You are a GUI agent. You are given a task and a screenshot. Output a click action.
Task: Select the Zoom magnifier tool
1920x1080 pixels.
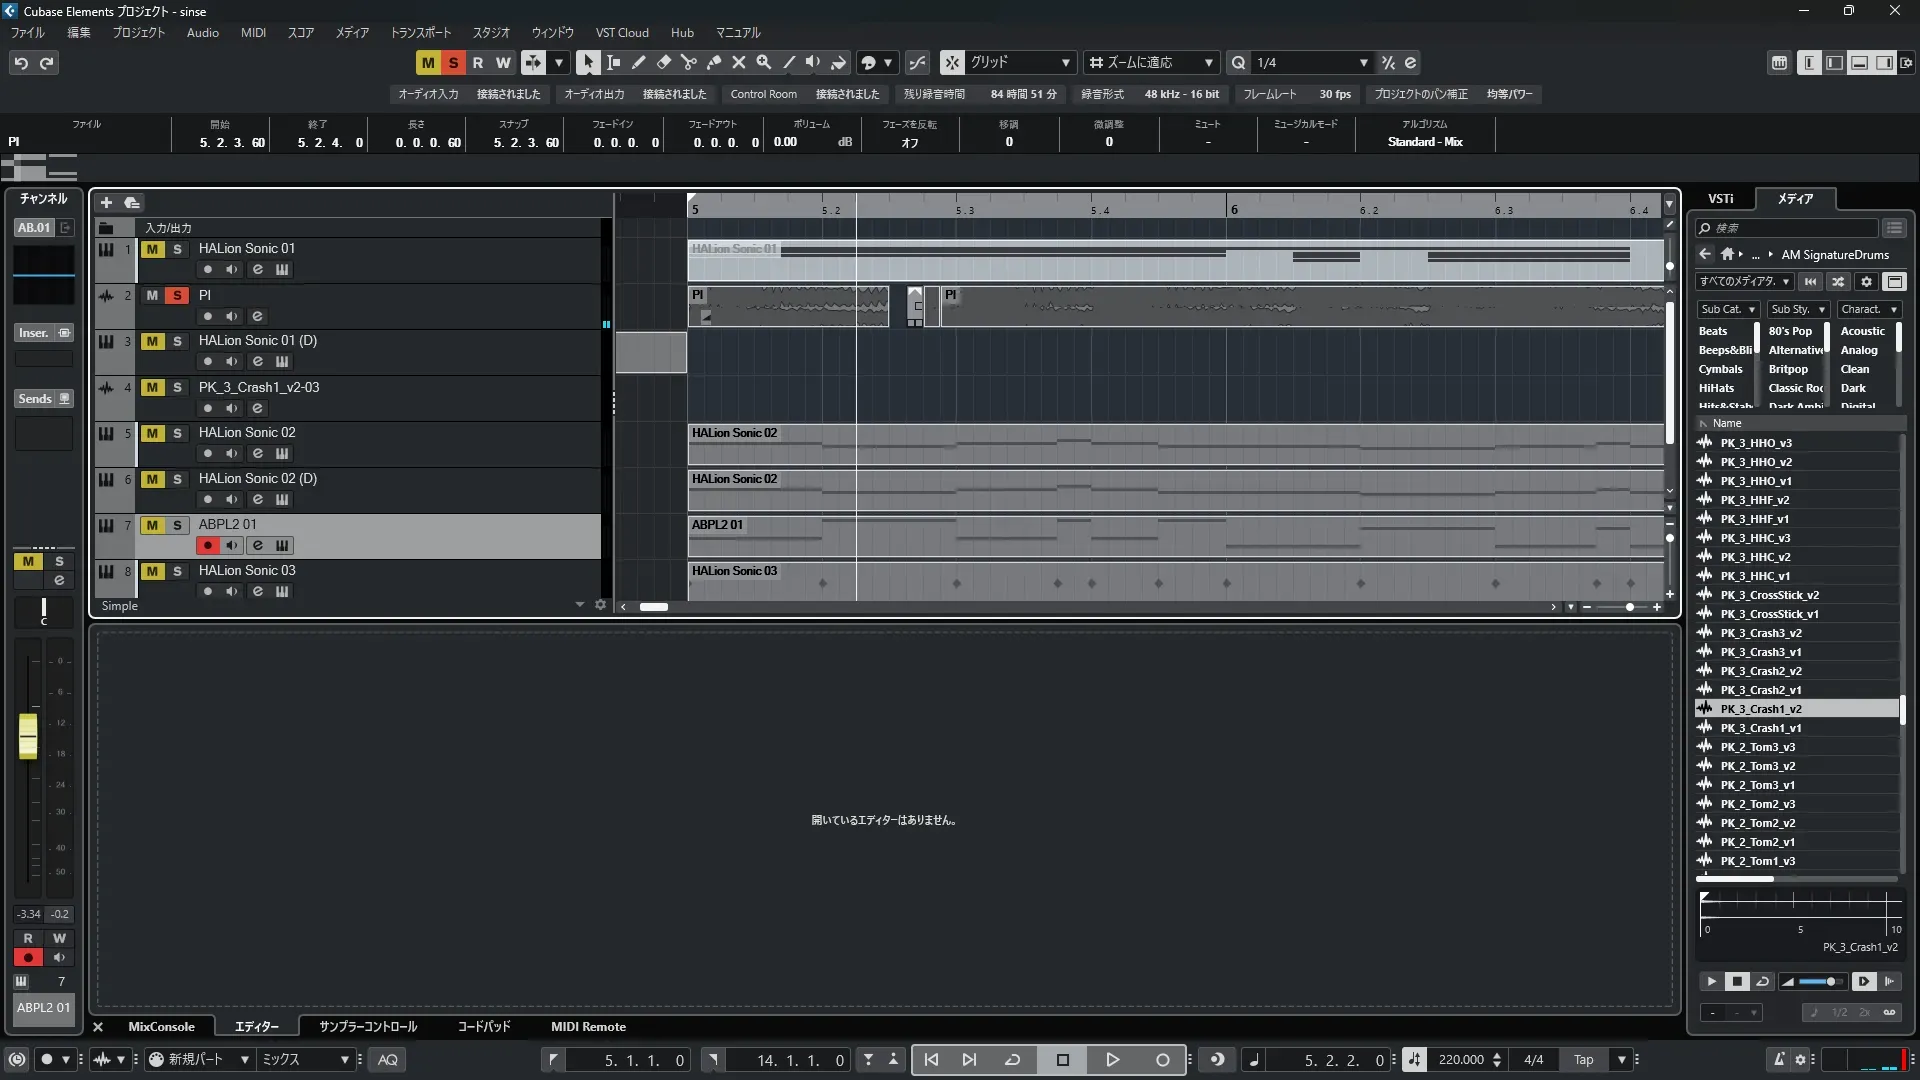click(x=763, y=62)
